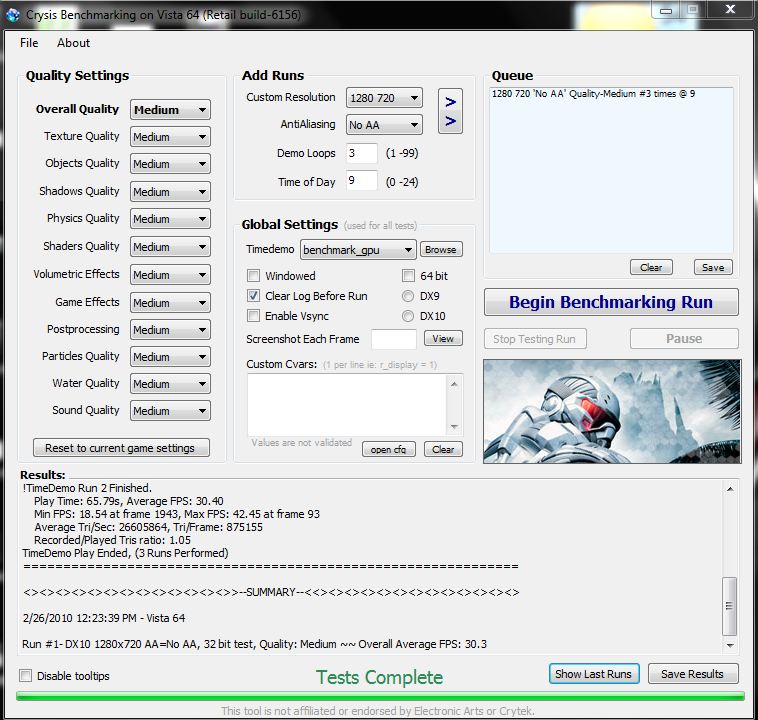The width and height of the screenshot is (758, 720).
Task: Browse for a timedemo file
Action: click(x=441, y=250)
